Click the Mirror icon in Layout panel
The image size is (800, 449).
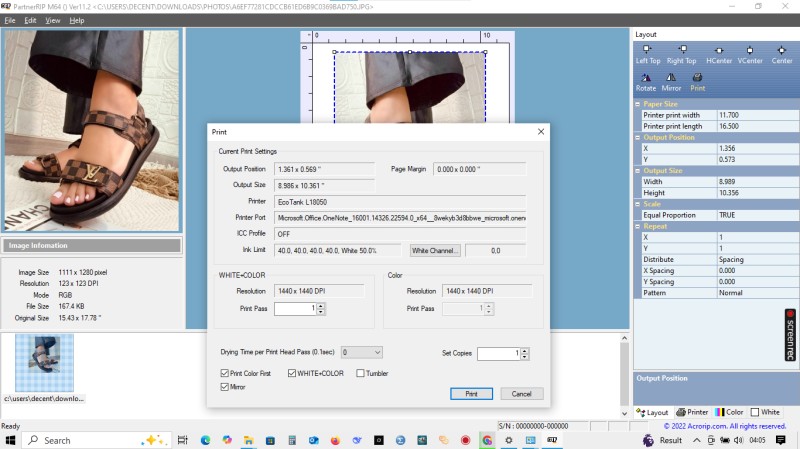(x=671, y=78)
